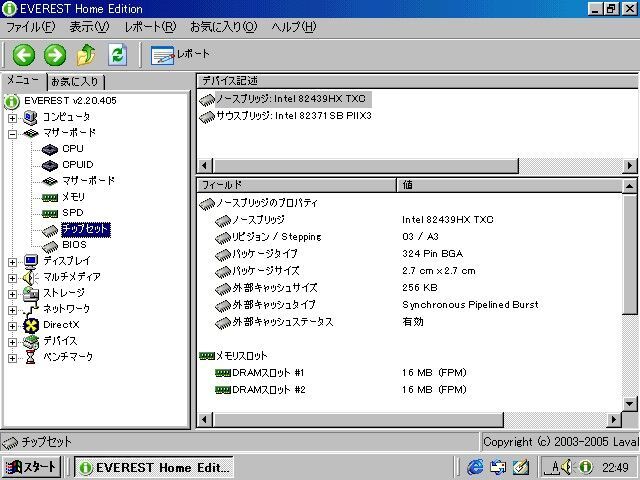The width and height of the screenshot is (640, 480).
Task: Select the CPUID chip icon in tree
Action: 50,166
